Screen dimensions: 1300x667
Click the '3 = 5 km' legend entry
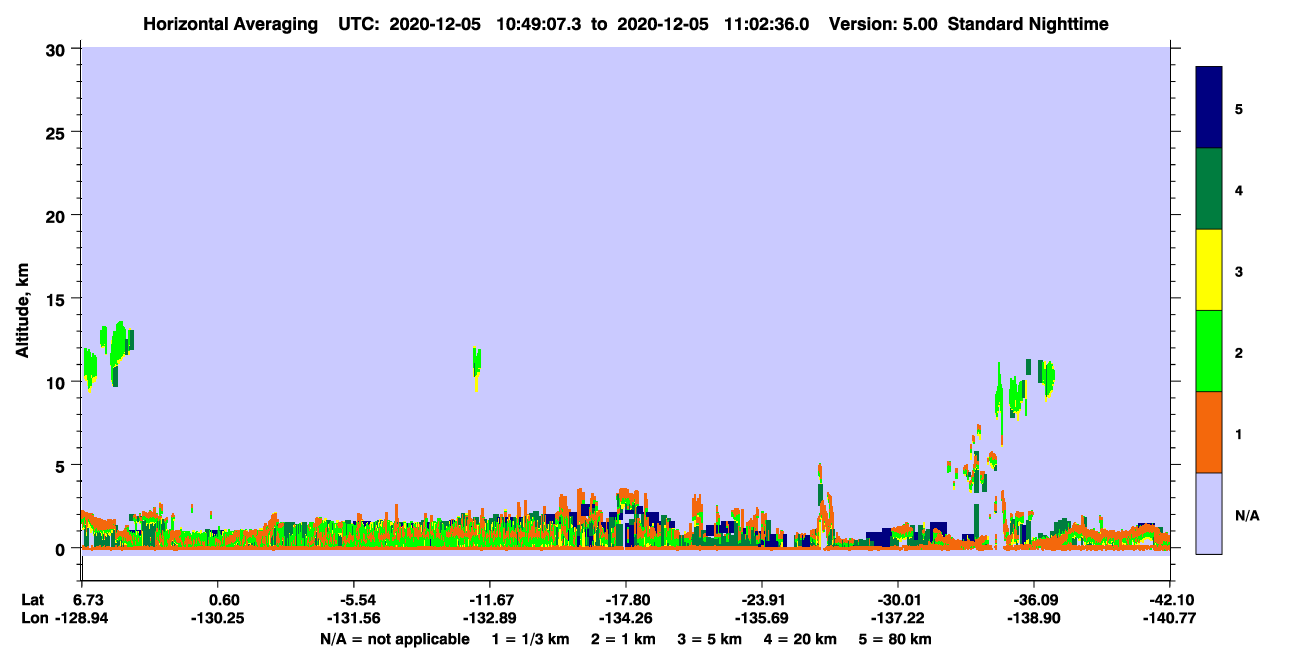[710, 639]
